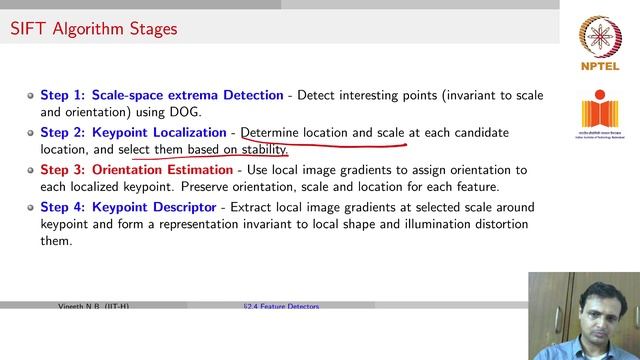Click the IIT Hyderabad logo

(600, 114)
